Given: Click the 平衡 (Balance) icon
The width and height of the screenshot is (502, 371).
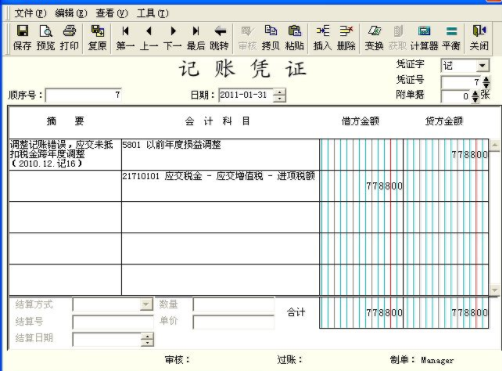Looking at the screenshot, I should pyautogui.click(x=451, y=38).
